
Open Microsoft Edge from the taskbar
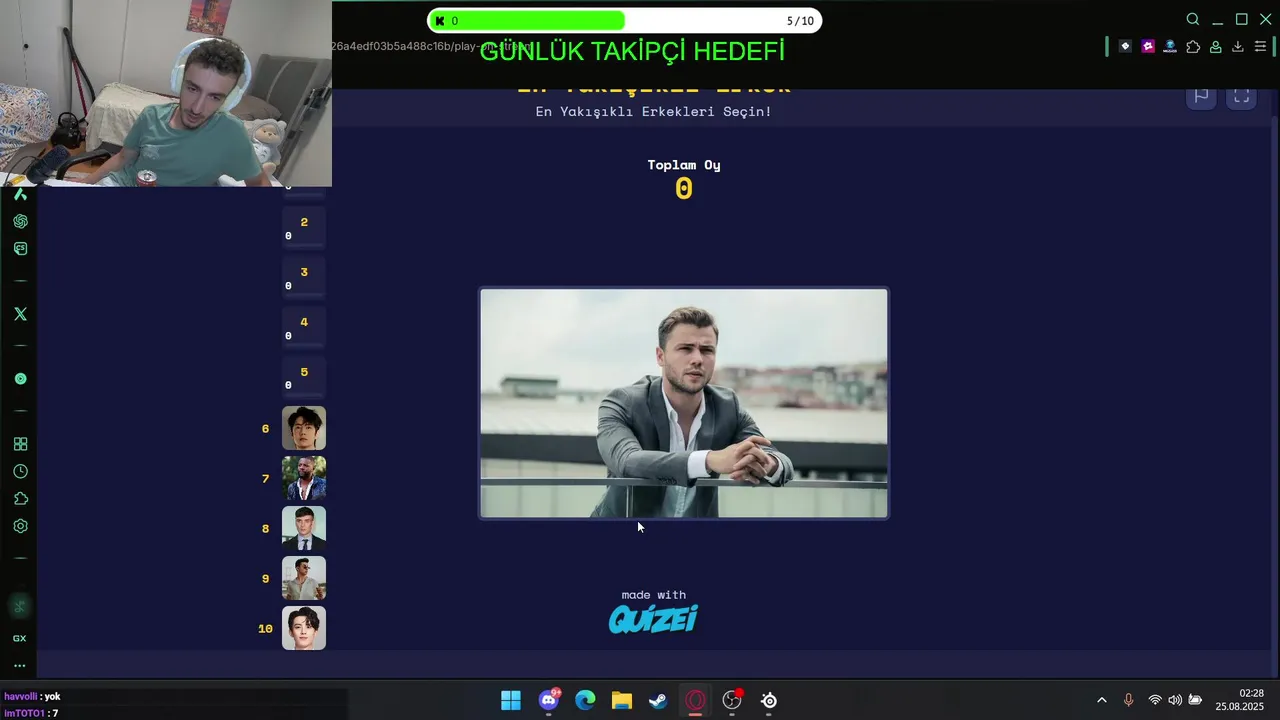585,700
